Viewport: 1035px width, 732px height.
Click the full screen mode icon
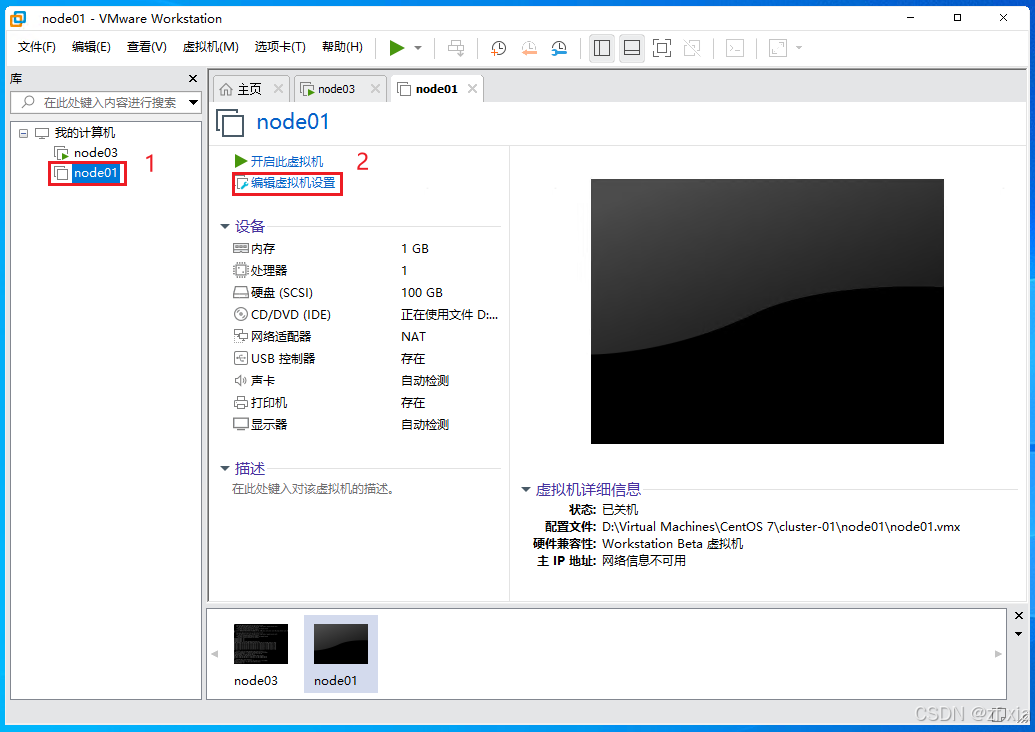click(x=662, y=48)
